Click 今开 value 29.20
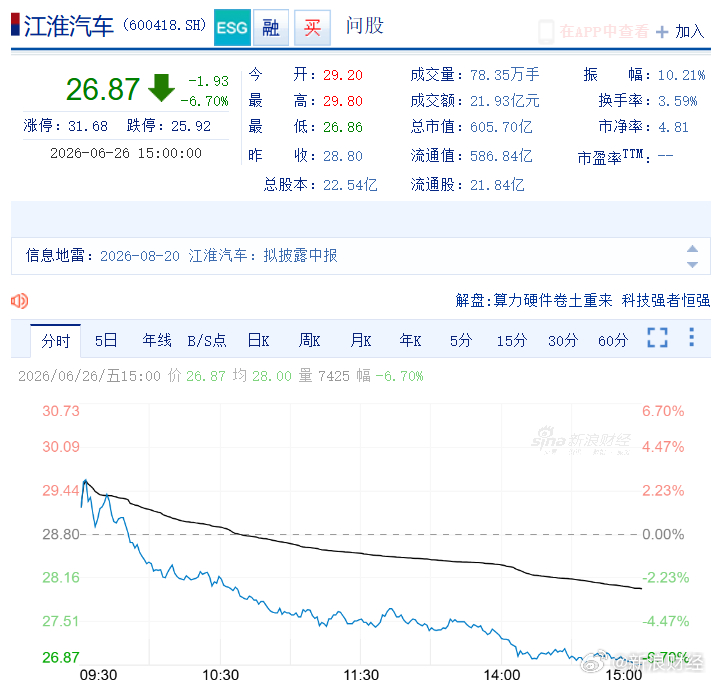 point(343,75)
